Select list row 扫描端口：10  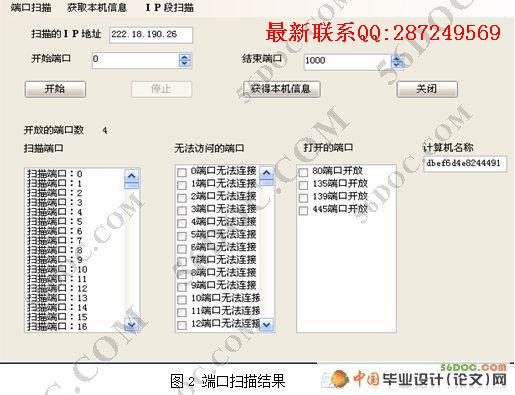pos(75,269)
